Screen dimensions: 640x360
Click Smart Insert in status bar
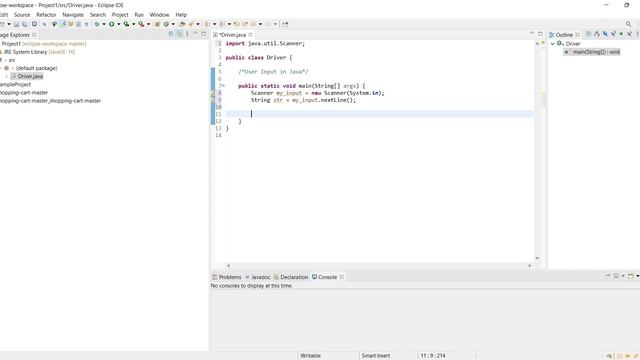(376, 356)
